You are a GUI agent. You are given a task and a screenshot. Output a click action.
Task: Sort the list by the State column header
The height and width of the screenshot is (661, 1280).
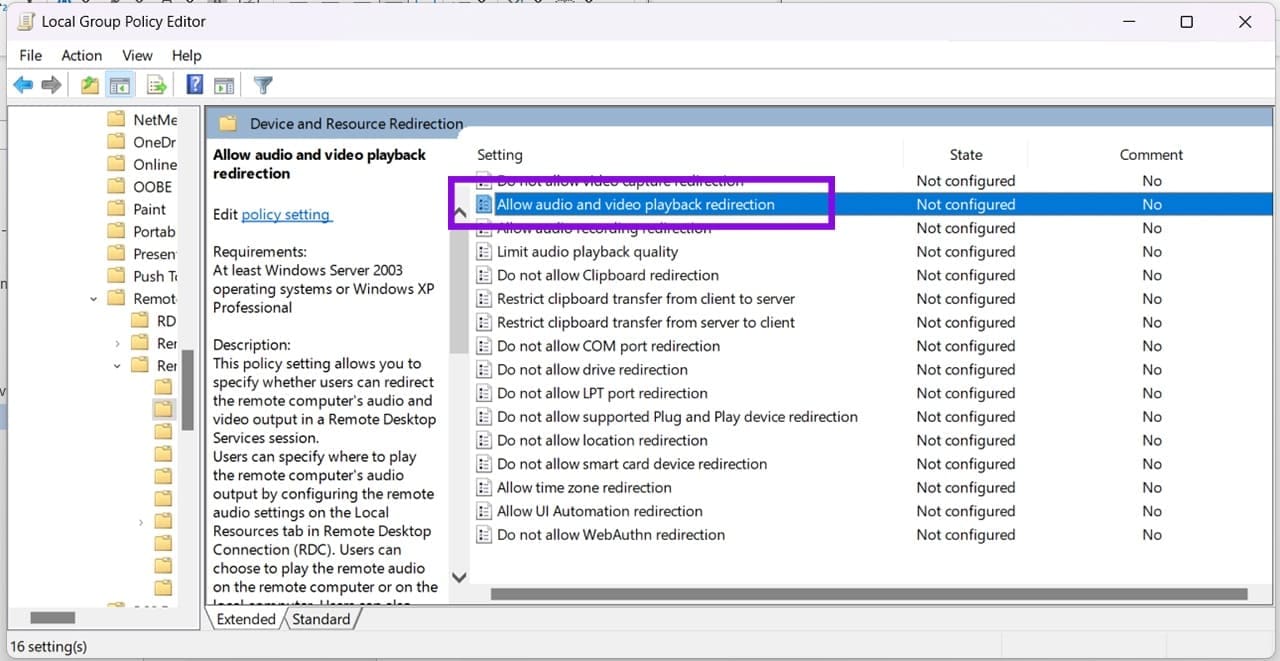tap(966, 155)
